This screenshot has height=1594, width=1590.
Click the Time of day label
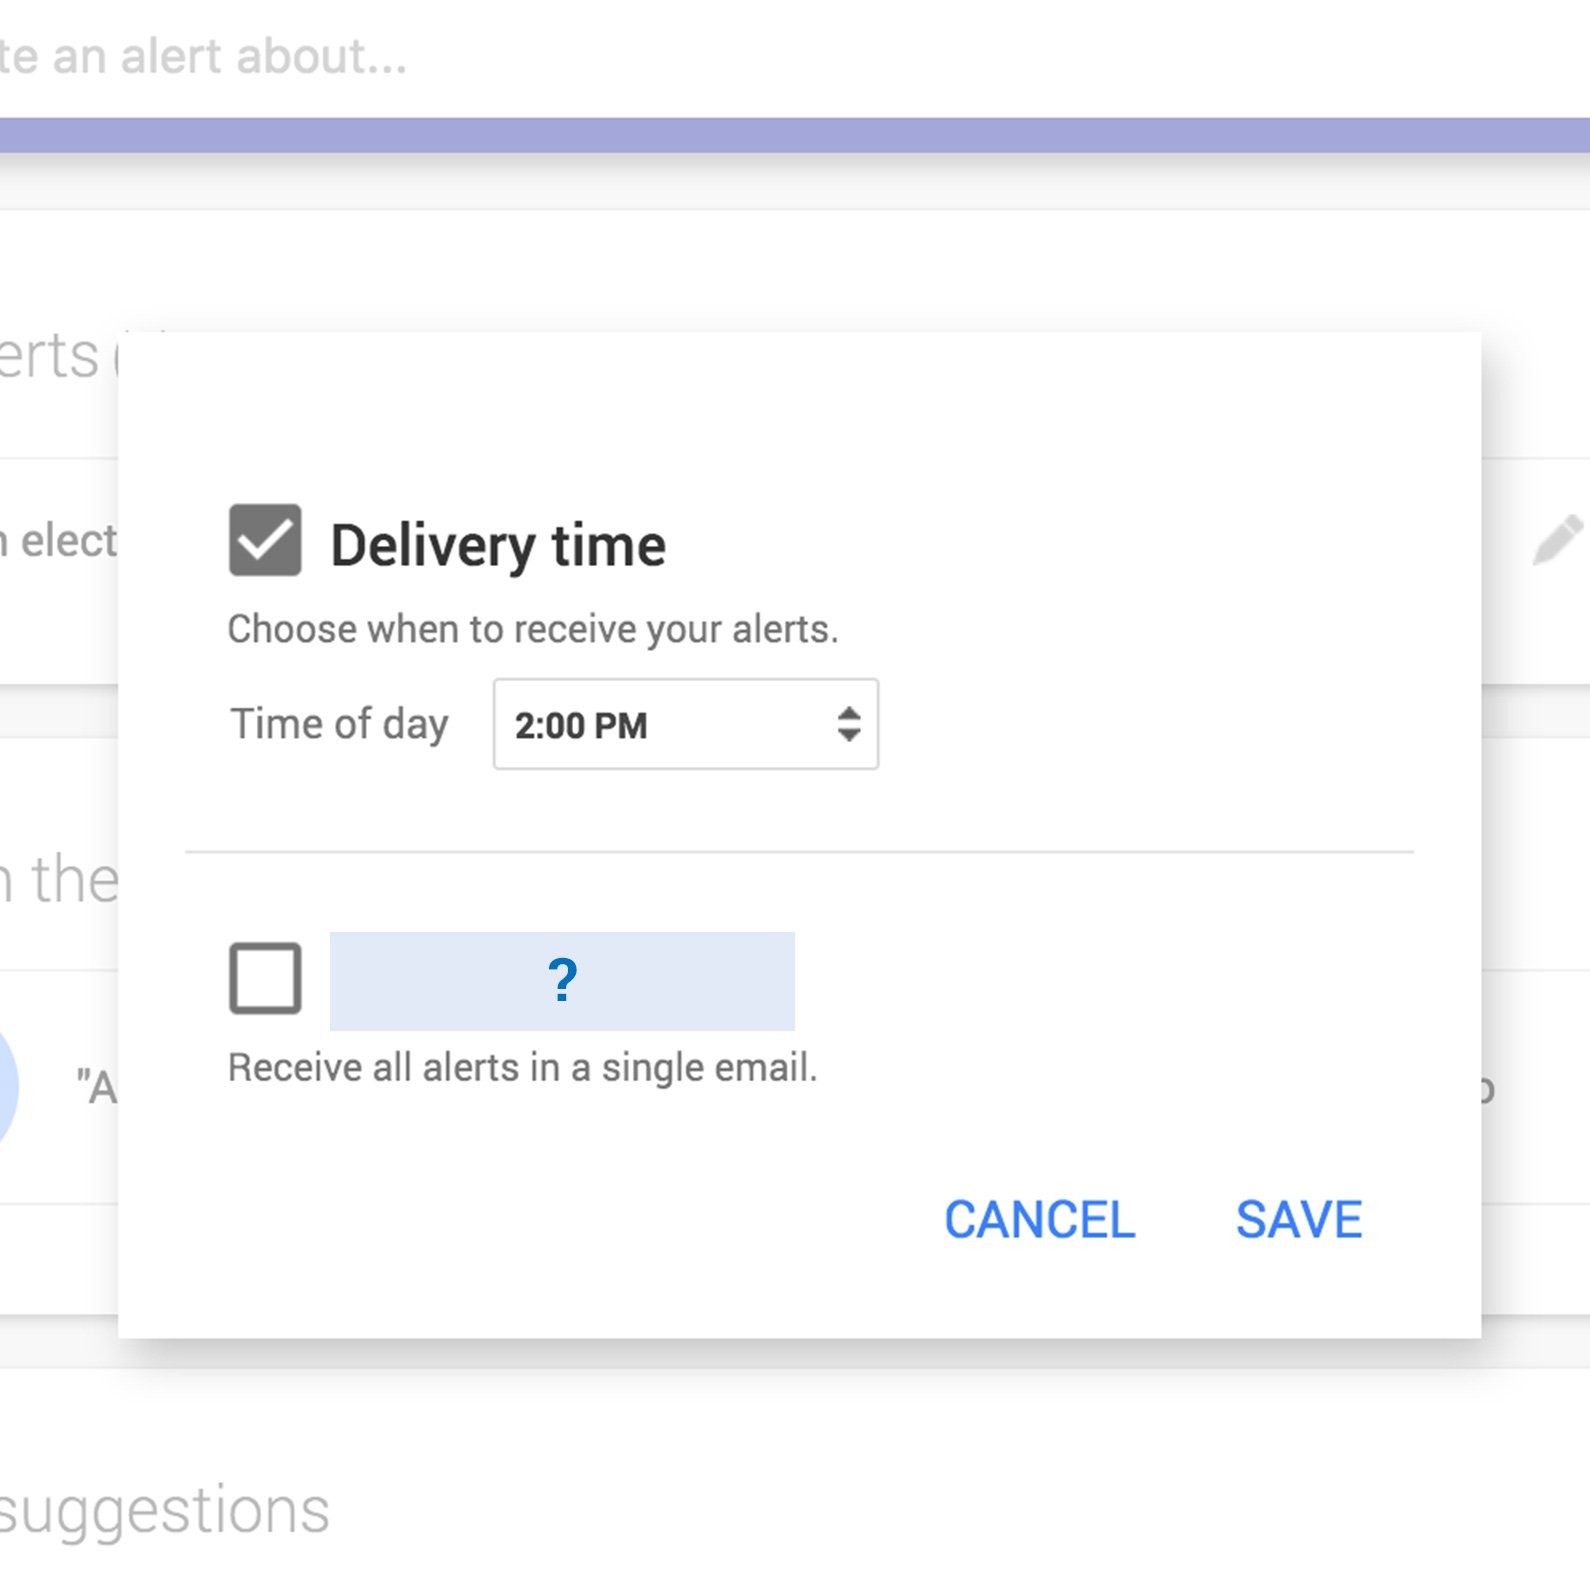click(339, 724)
